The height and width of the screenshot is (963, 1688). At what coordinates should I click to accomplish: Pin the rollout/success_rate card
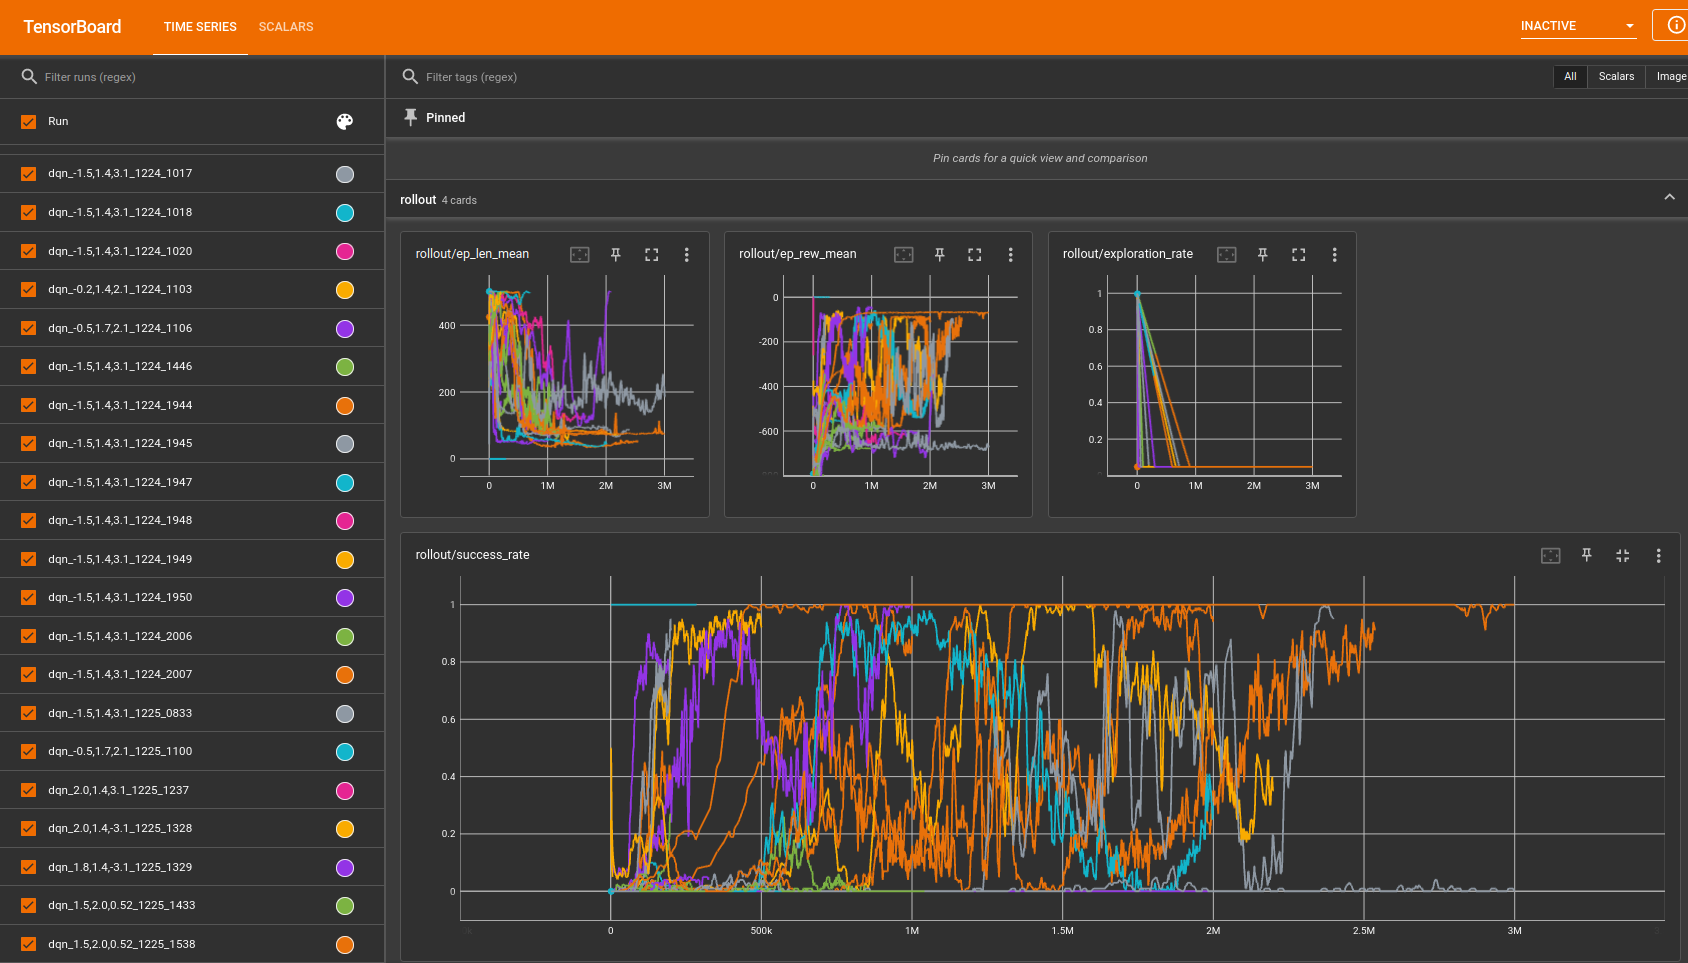click(x=1587, y=555)
